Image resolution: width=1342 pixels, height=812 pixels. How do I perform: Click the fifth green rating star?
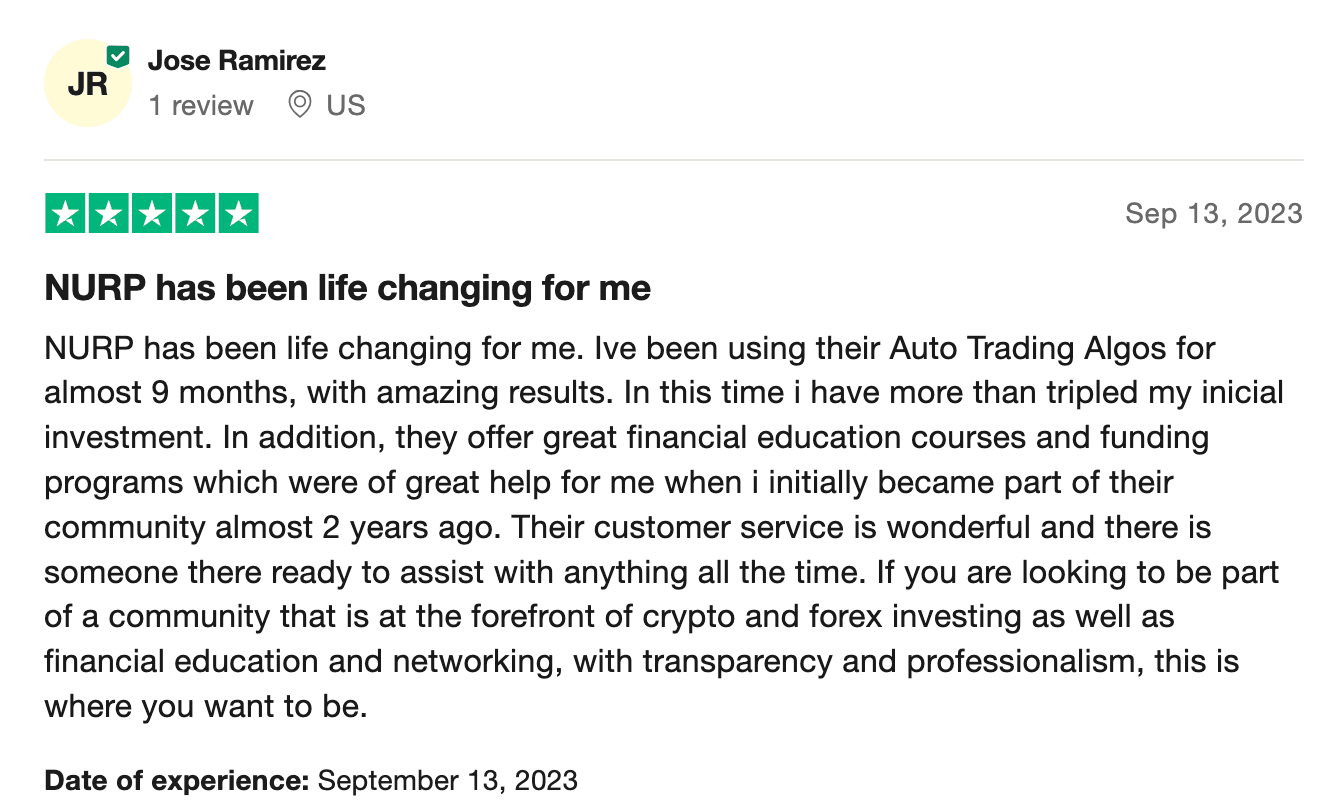click(238, 214)
